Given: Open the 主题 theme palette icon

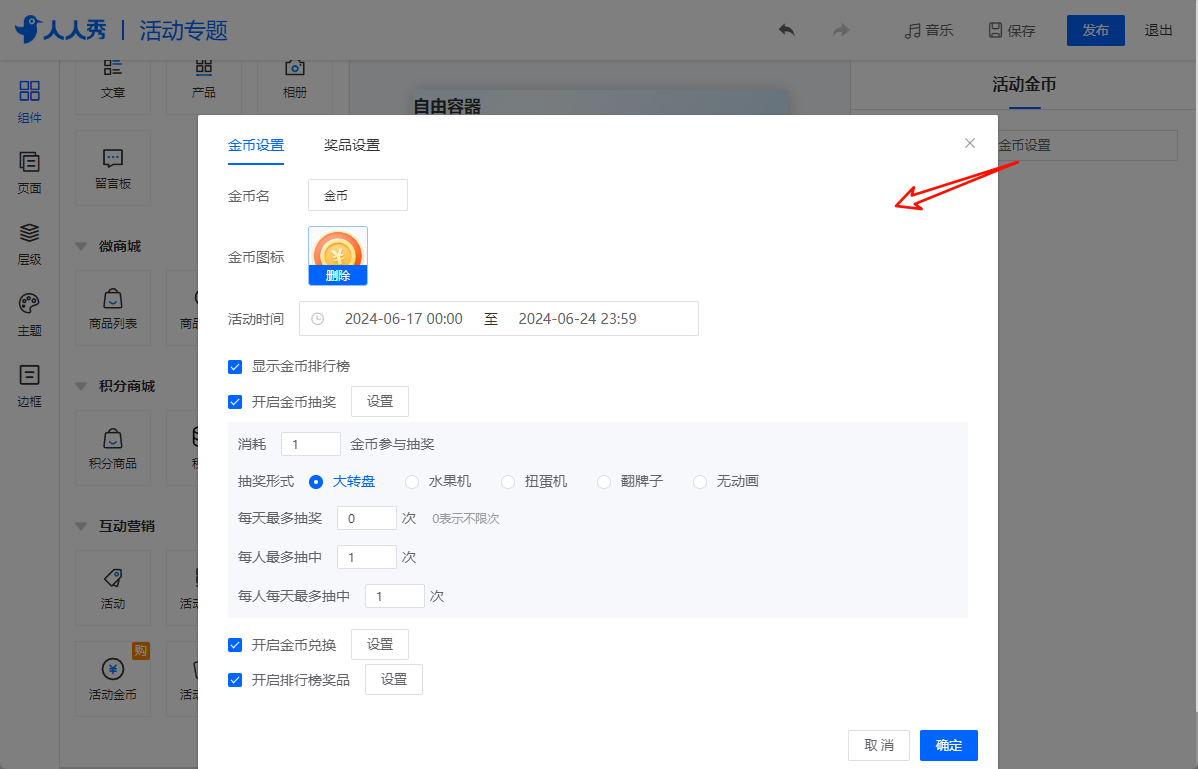Looking at the screenshot, I should [x=29, y=303].
